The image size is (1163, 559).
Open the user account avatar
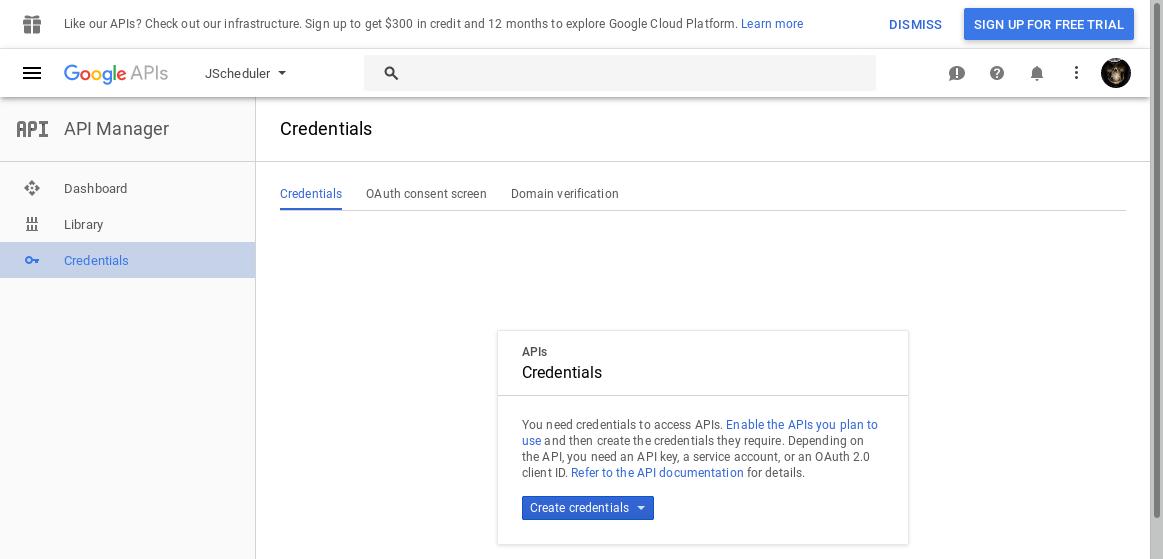click(1116, 73)
